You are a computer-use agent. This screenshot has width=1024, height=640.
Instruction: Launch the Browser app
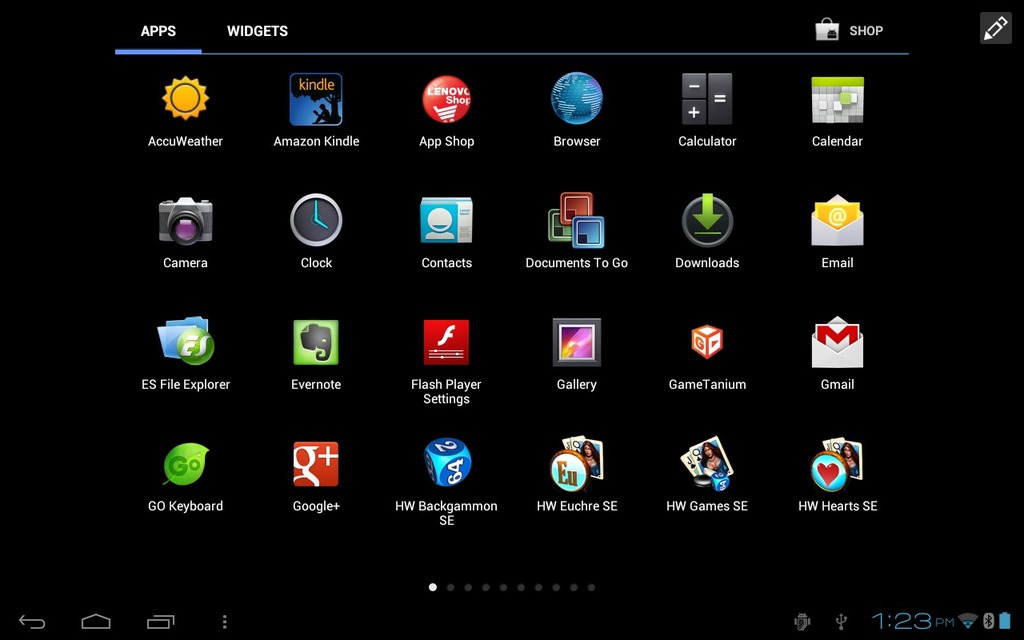[577, 99]
